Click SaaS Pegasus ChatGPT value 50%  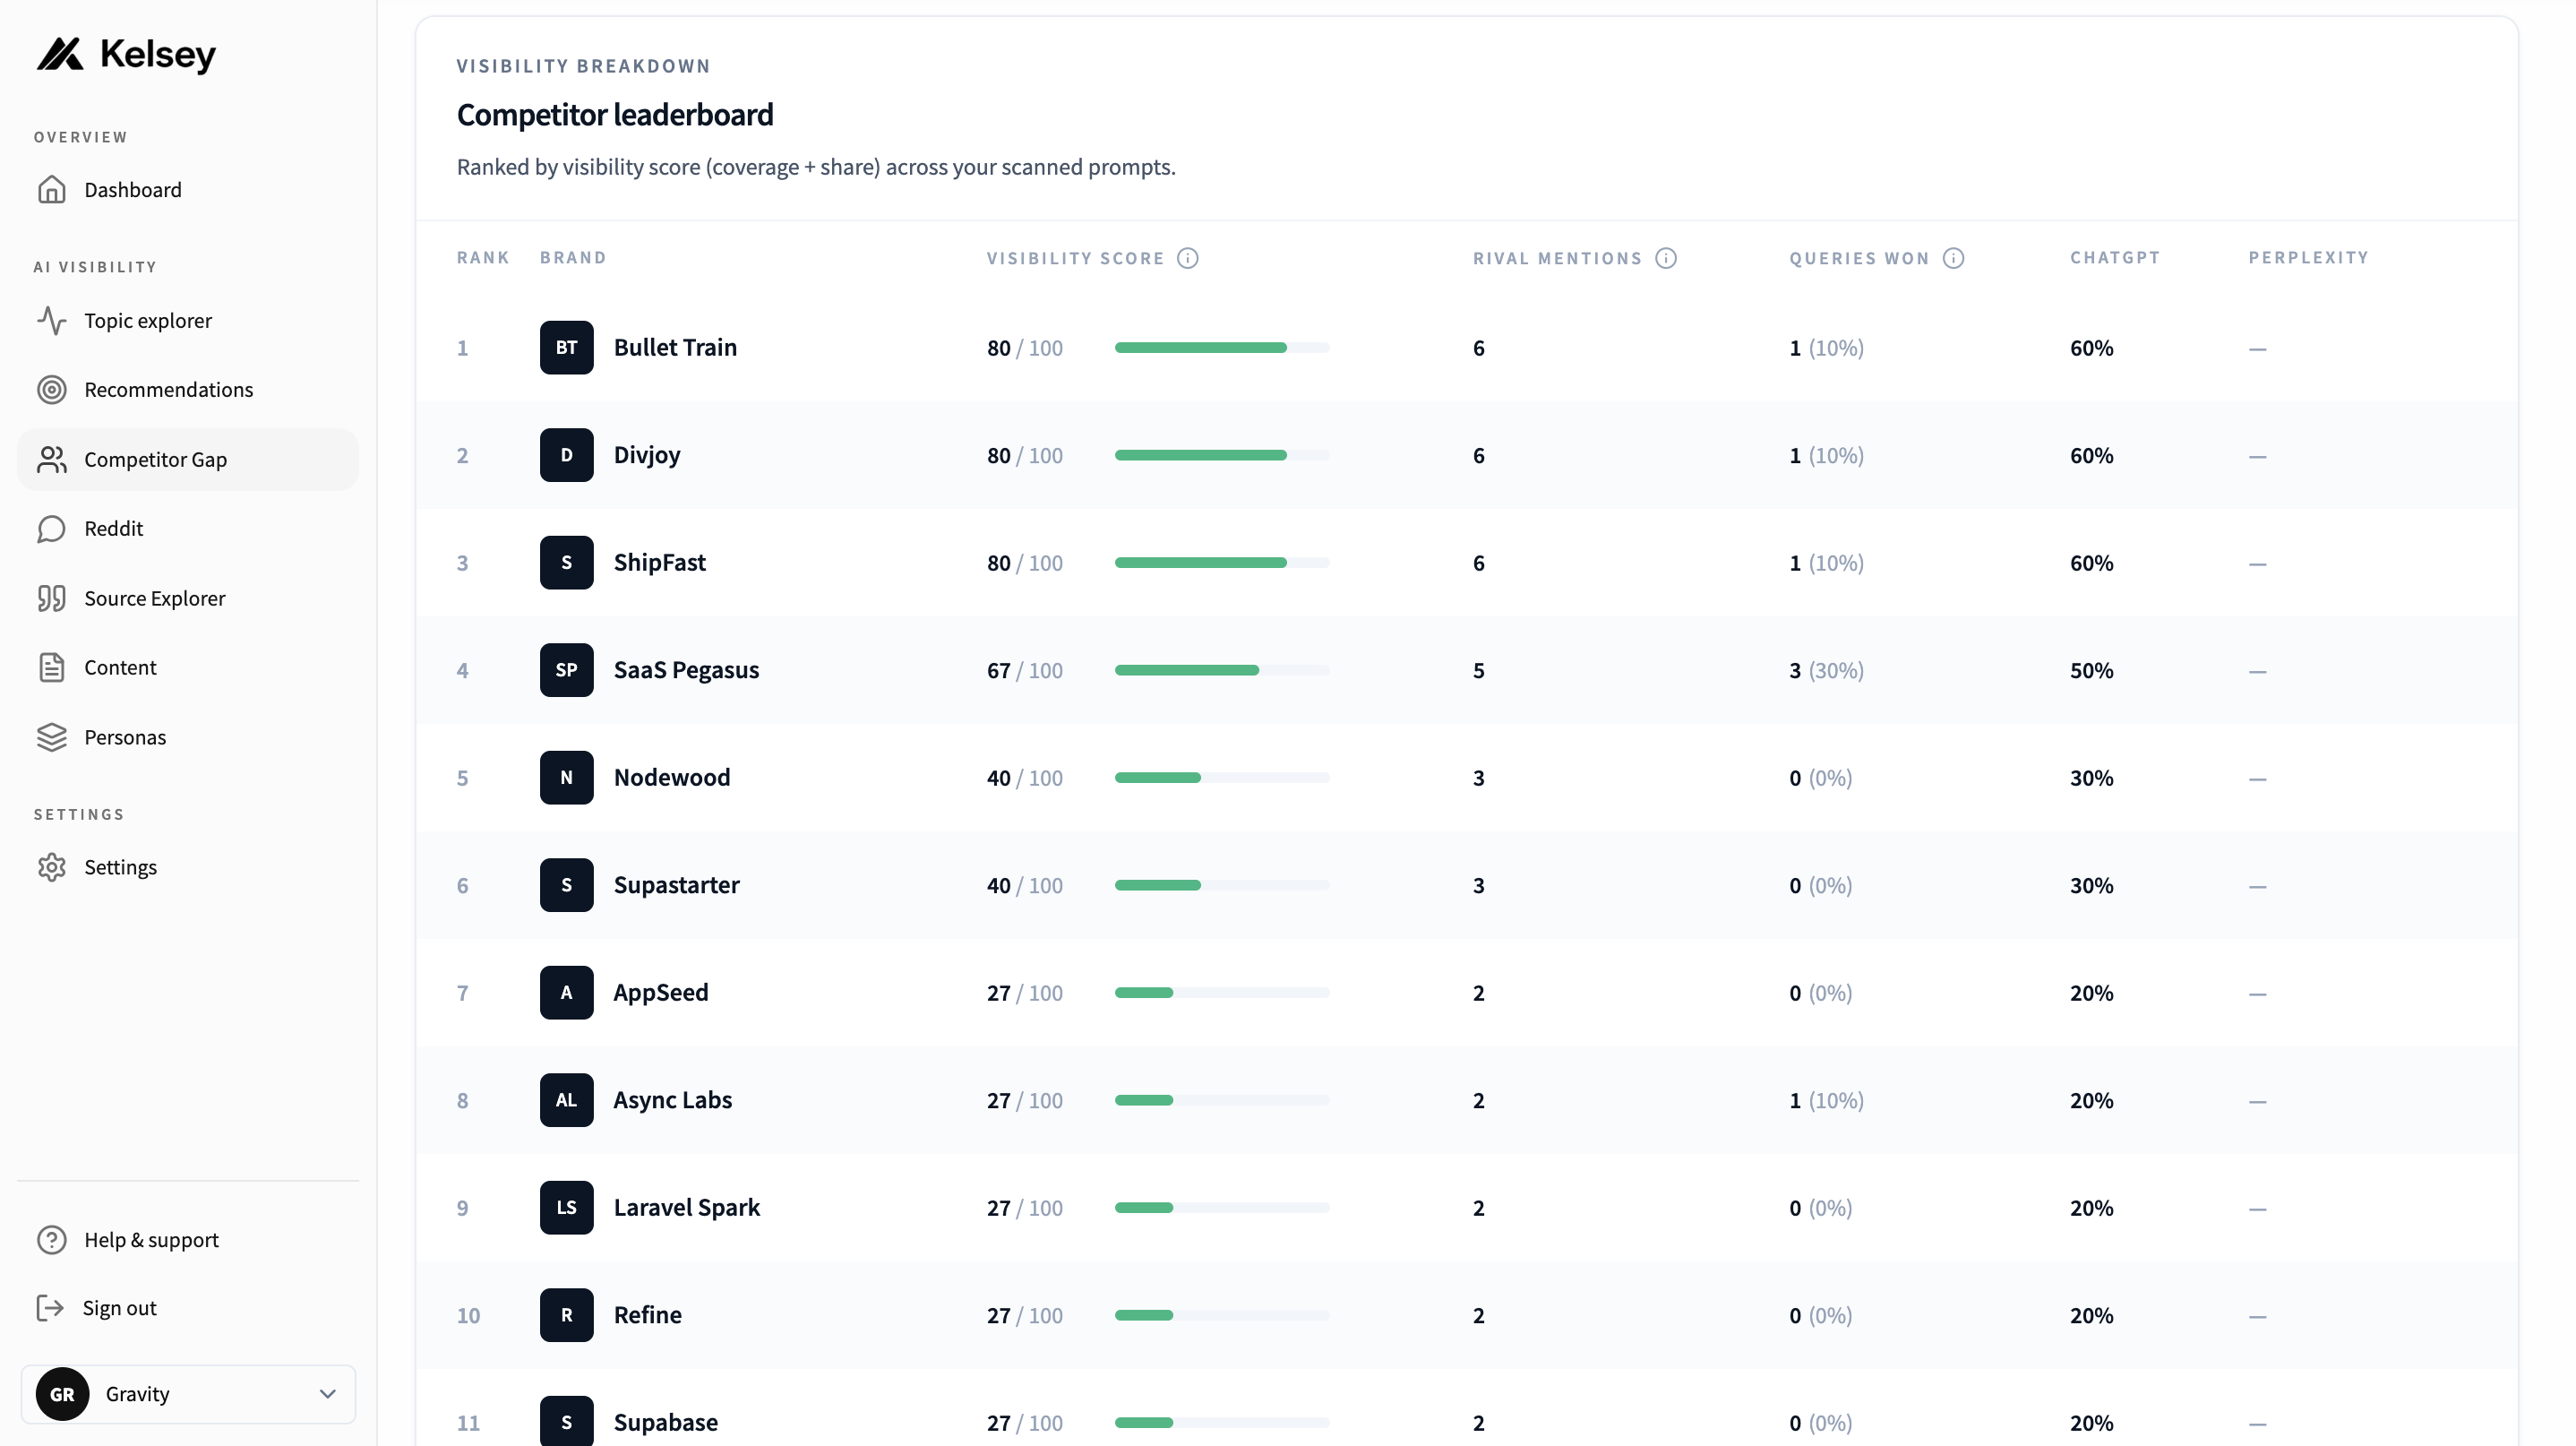[x=2092, y=671]
